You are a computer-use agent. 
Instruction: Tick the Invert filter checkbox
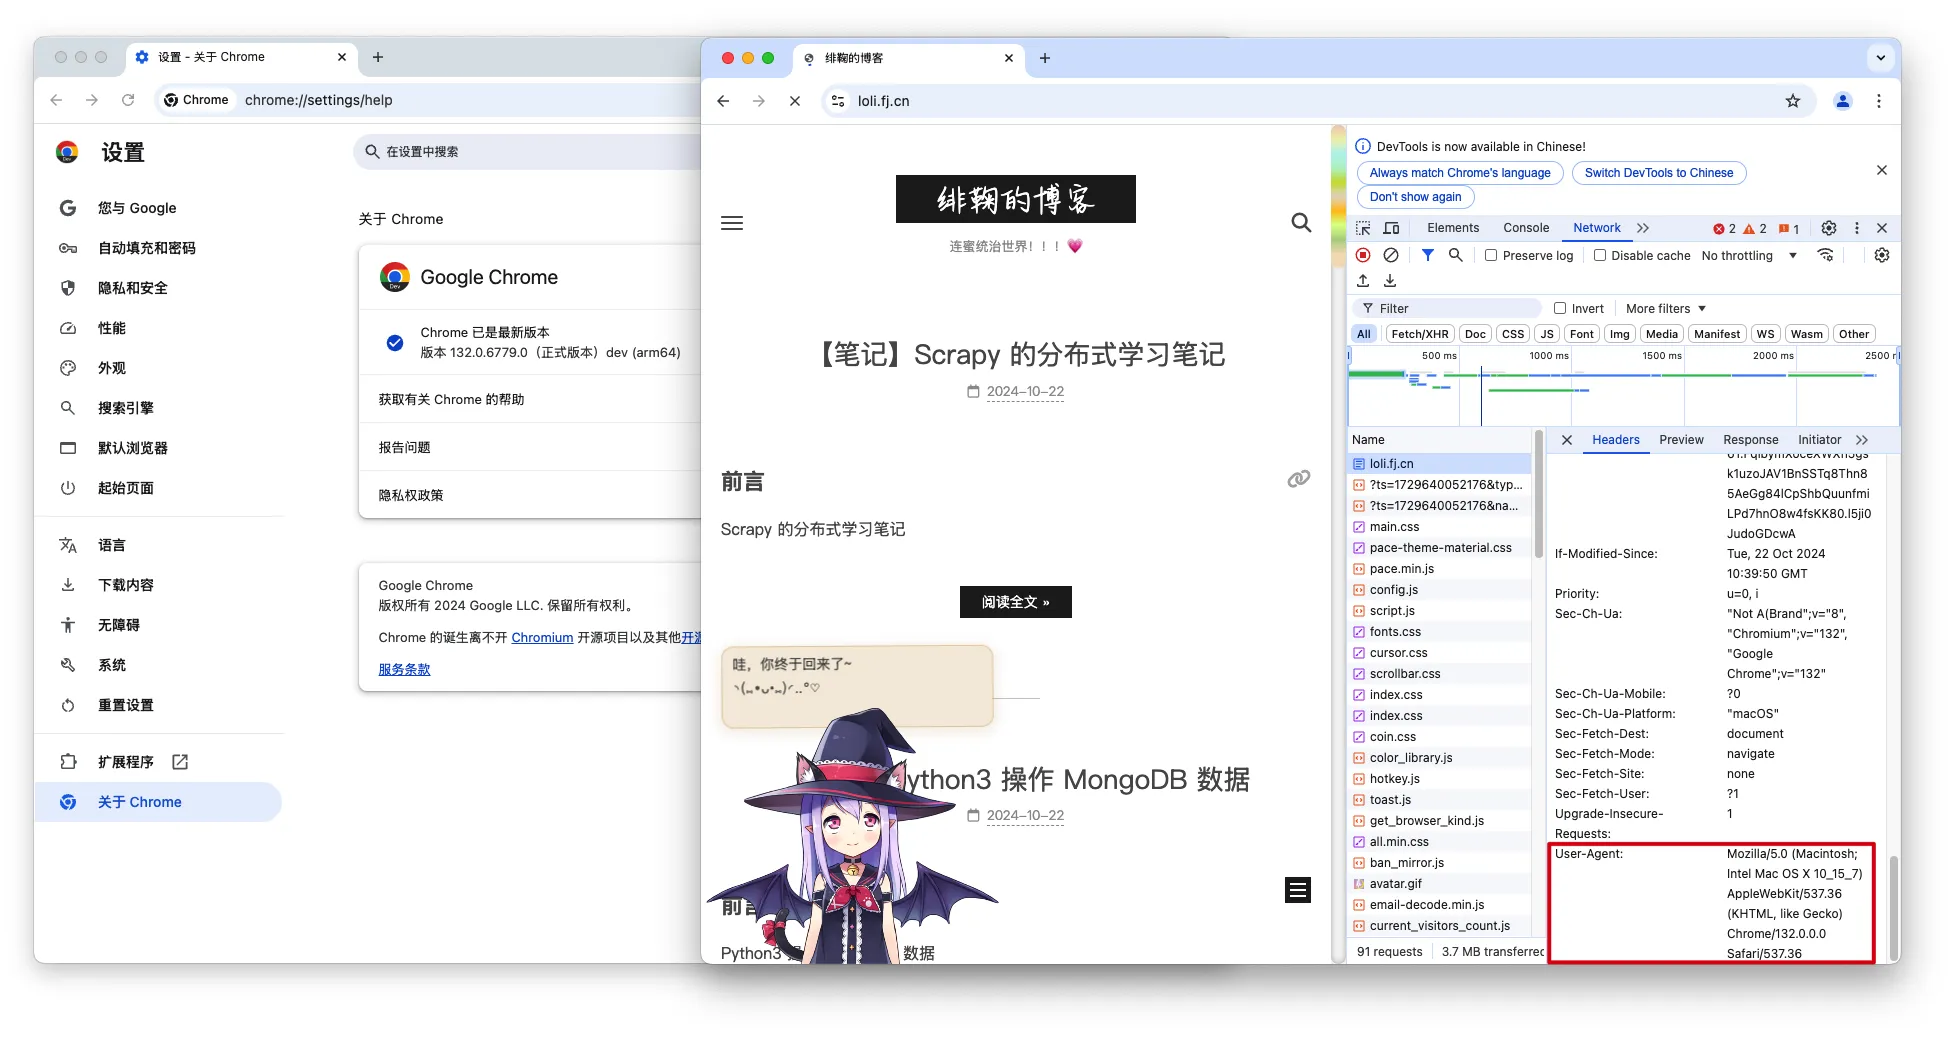pyautogui.click(x=1560, y=308)
